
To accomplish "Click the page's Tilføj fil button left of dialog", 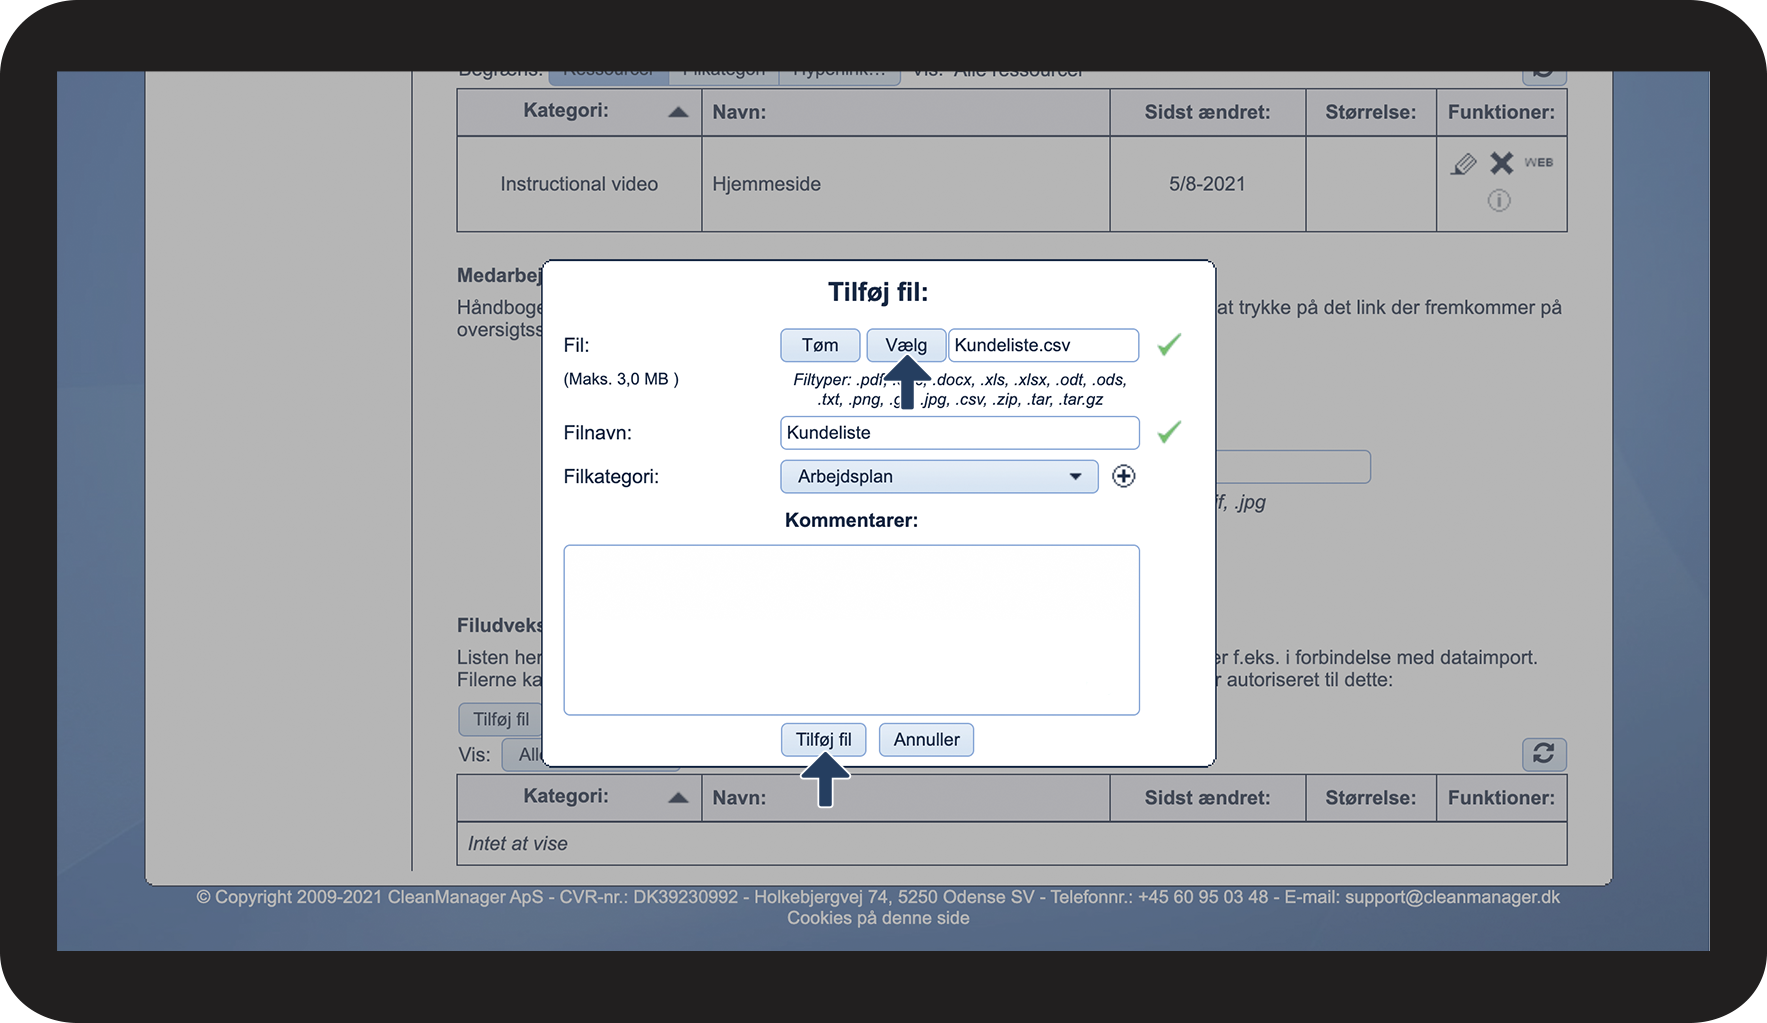I will [501, 719].
